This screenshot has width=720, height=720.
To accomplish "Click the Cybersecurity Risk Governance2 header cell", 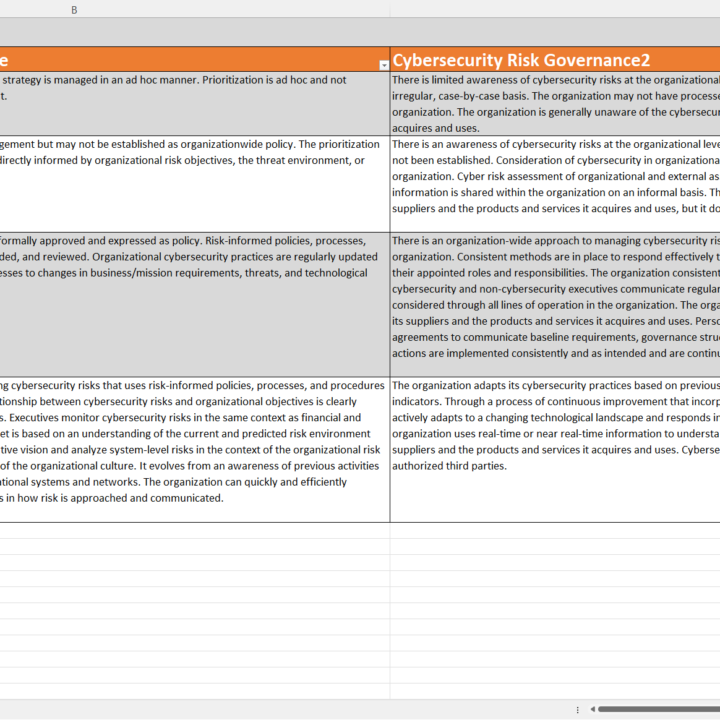I will point(555,60).
